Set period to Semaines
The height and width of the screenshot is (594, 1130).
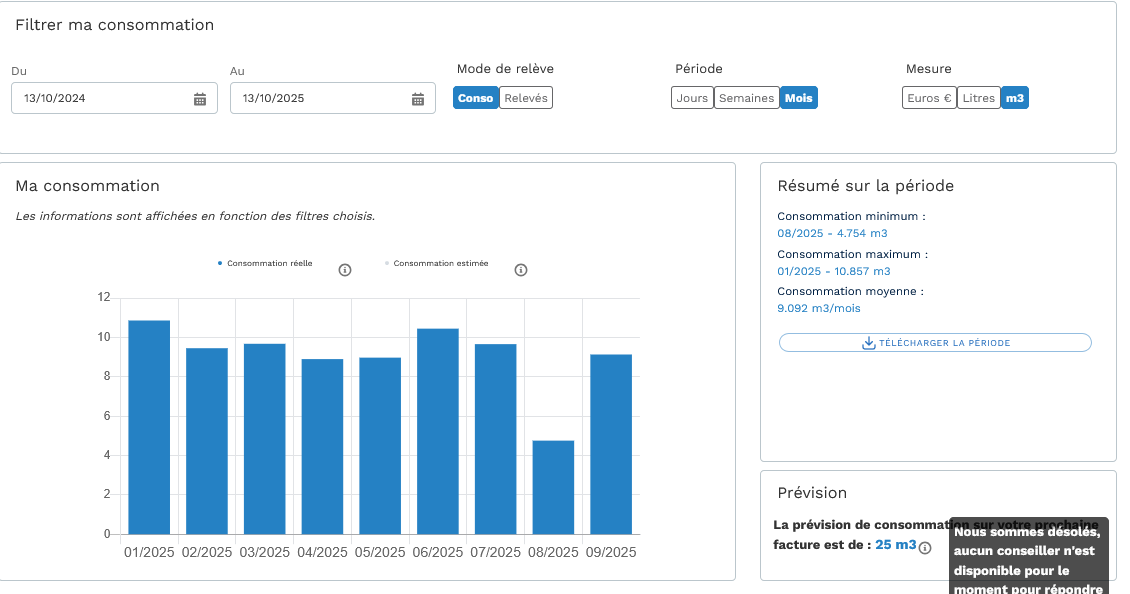747,98
